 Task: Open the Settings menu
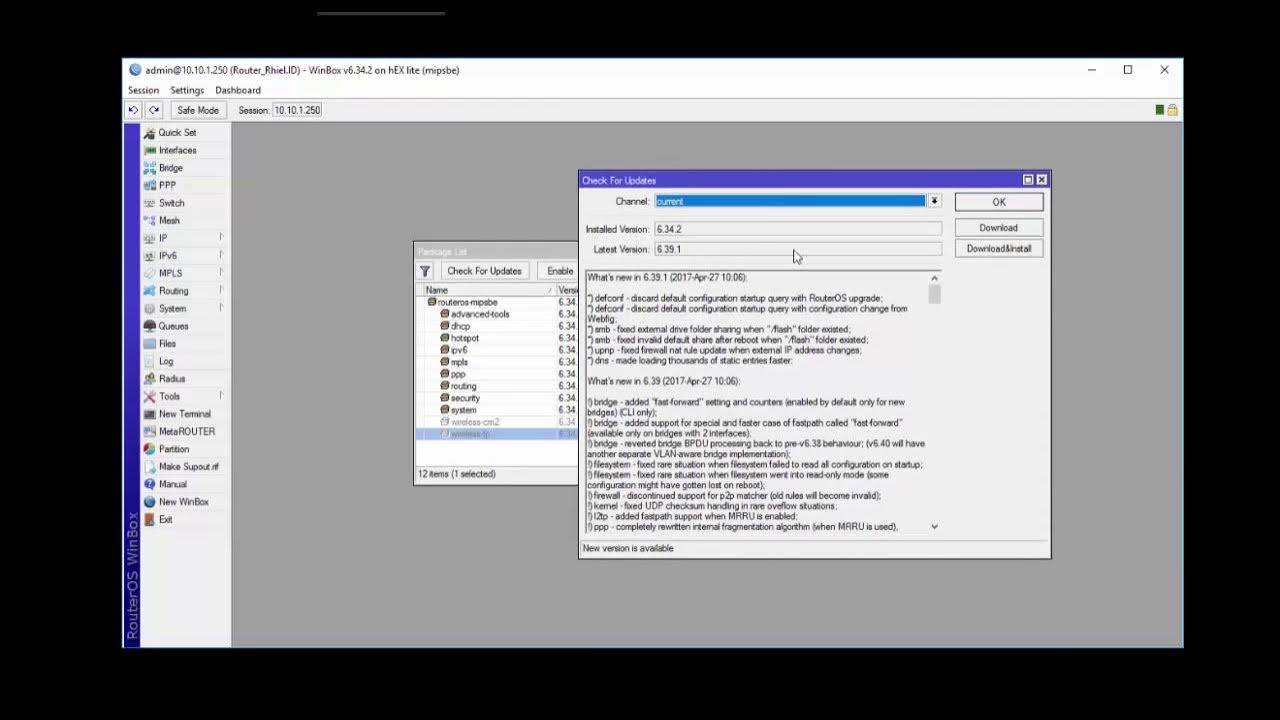187,90
